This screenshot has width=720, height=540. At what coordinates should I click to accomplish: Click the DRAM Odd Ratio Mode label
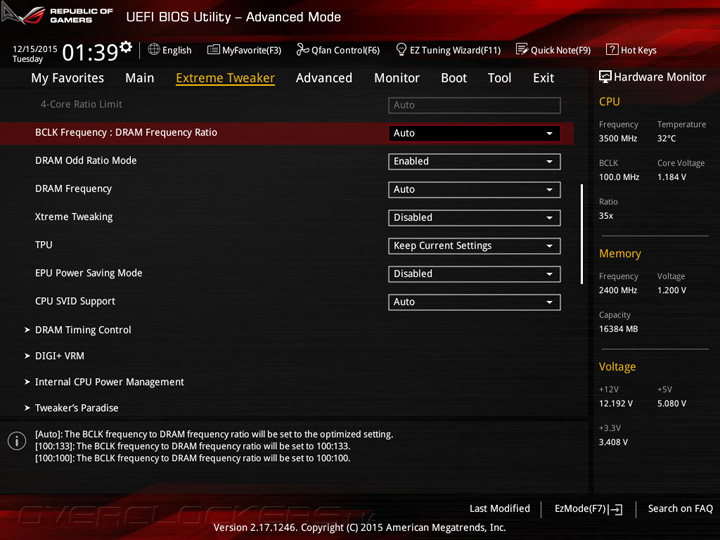tap(86, 161)
